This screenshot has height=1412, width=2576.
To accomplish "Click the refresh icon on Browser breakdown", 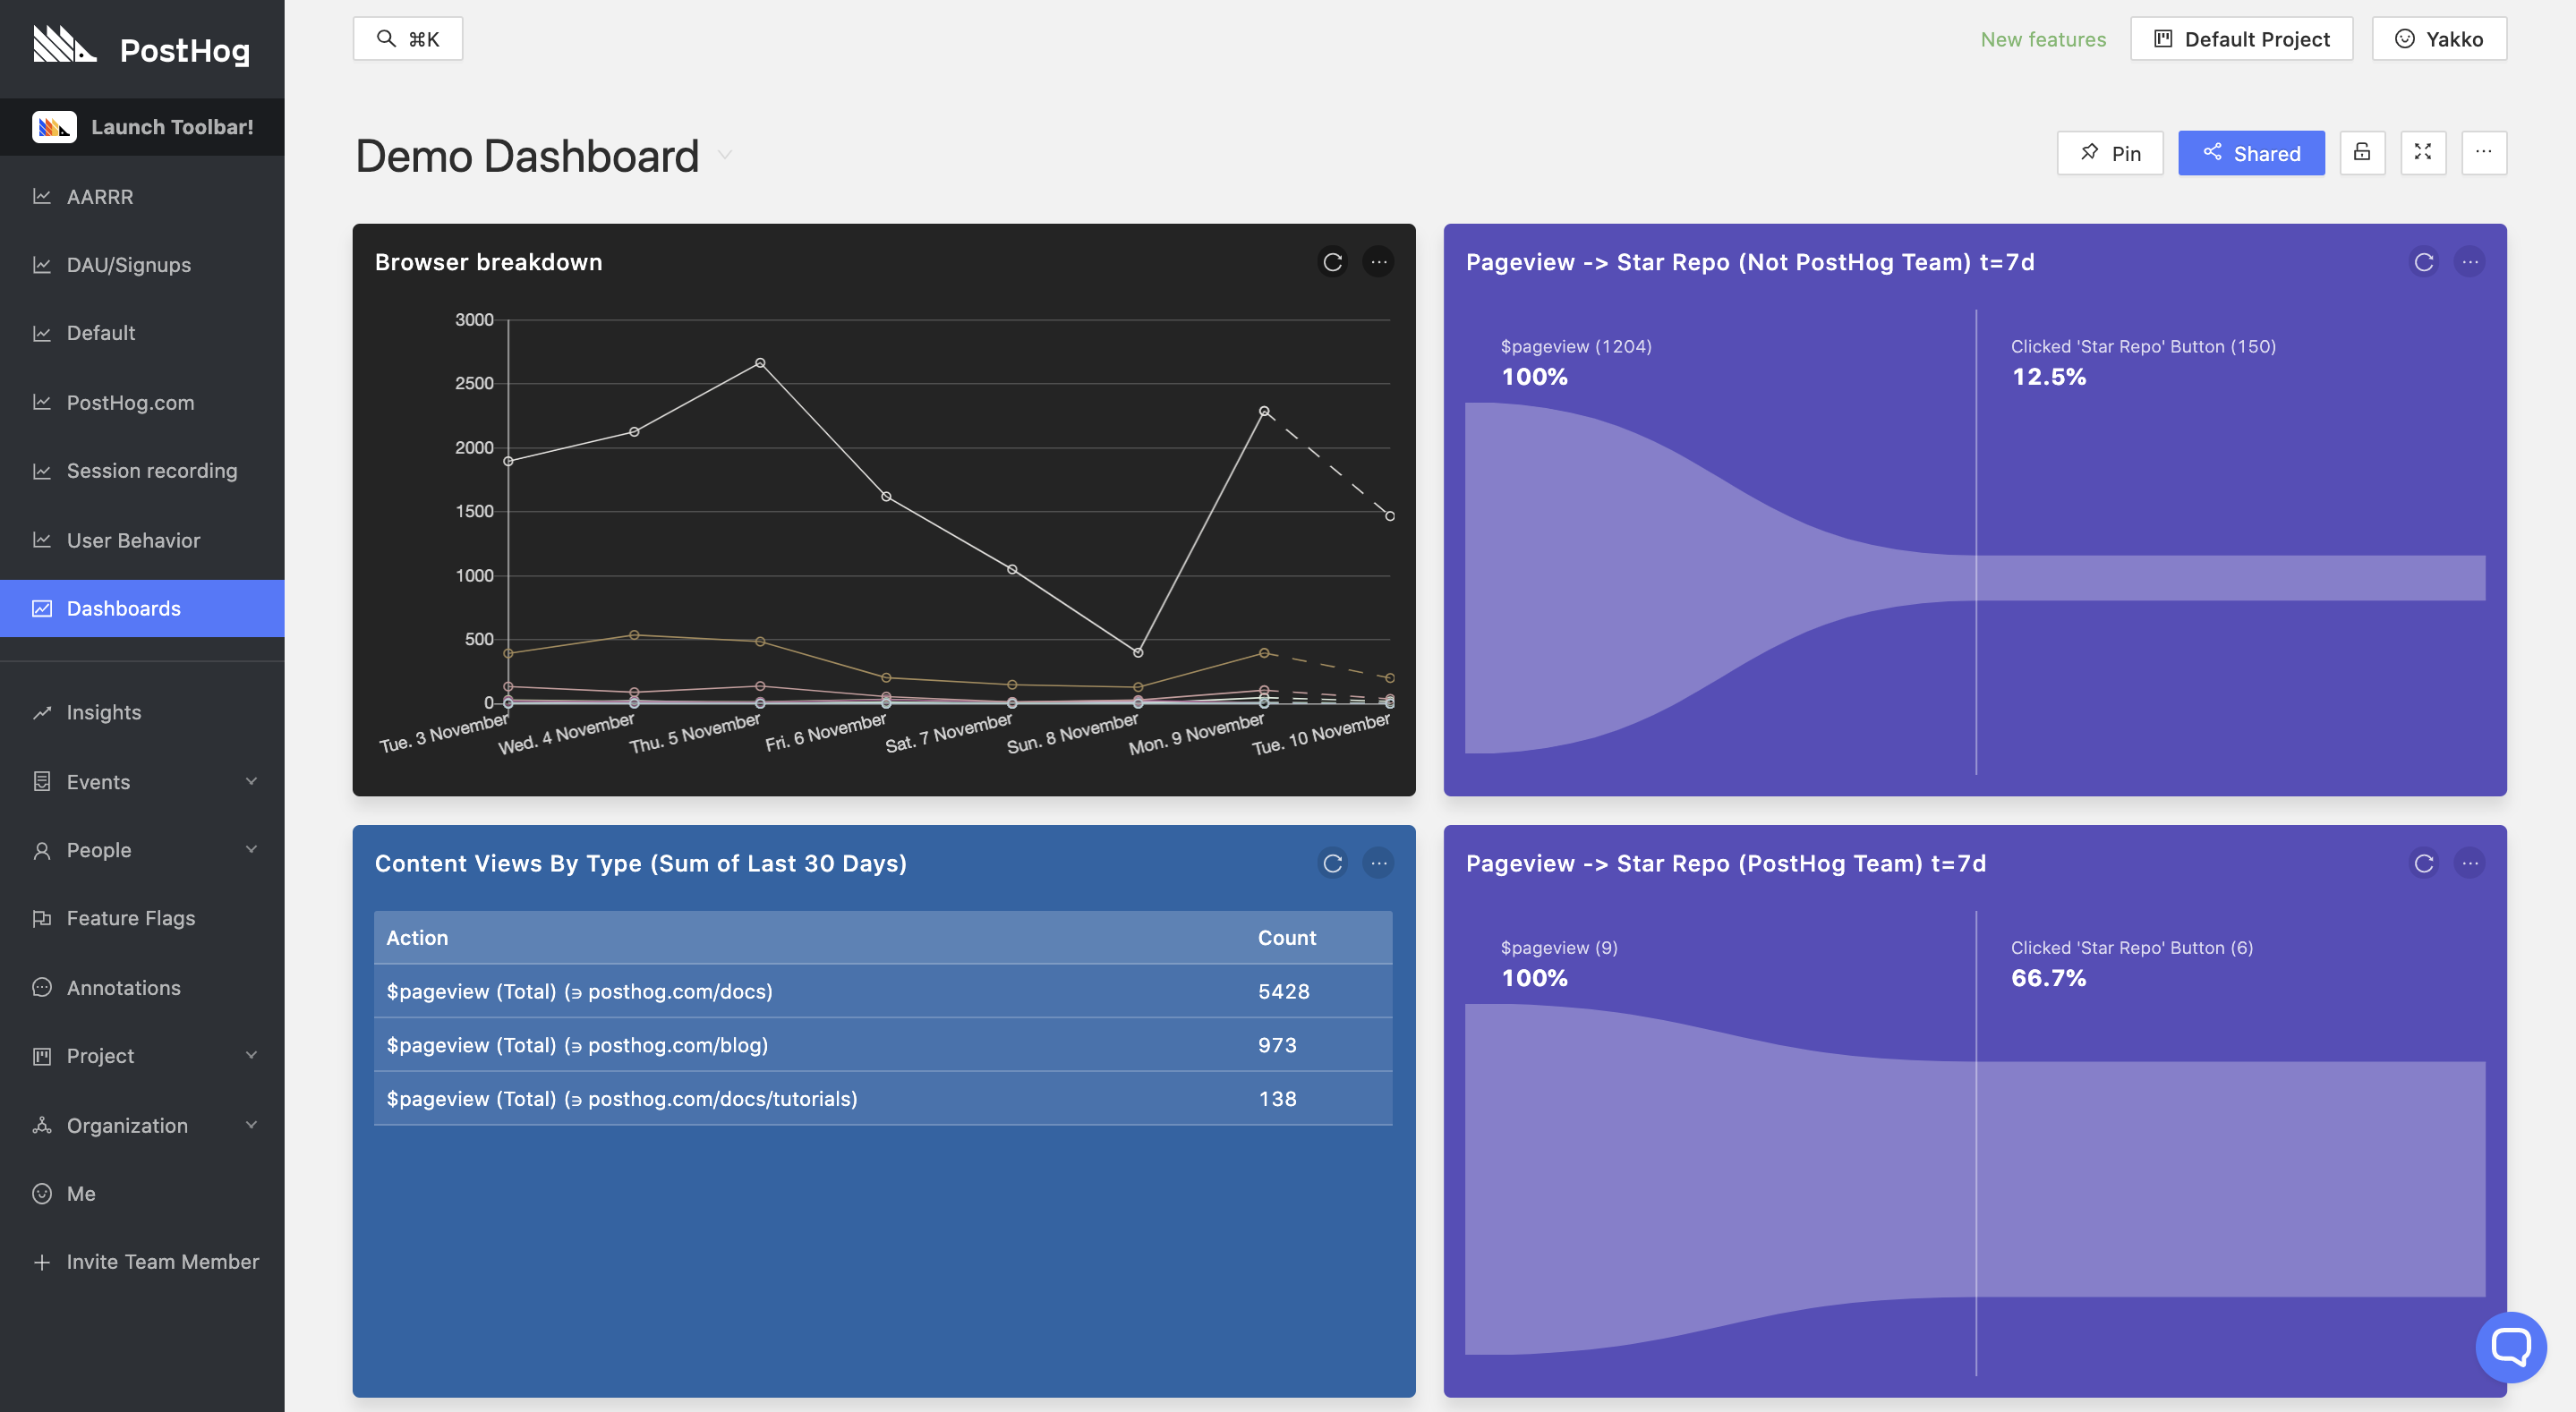I will (x=1333, y=262).
